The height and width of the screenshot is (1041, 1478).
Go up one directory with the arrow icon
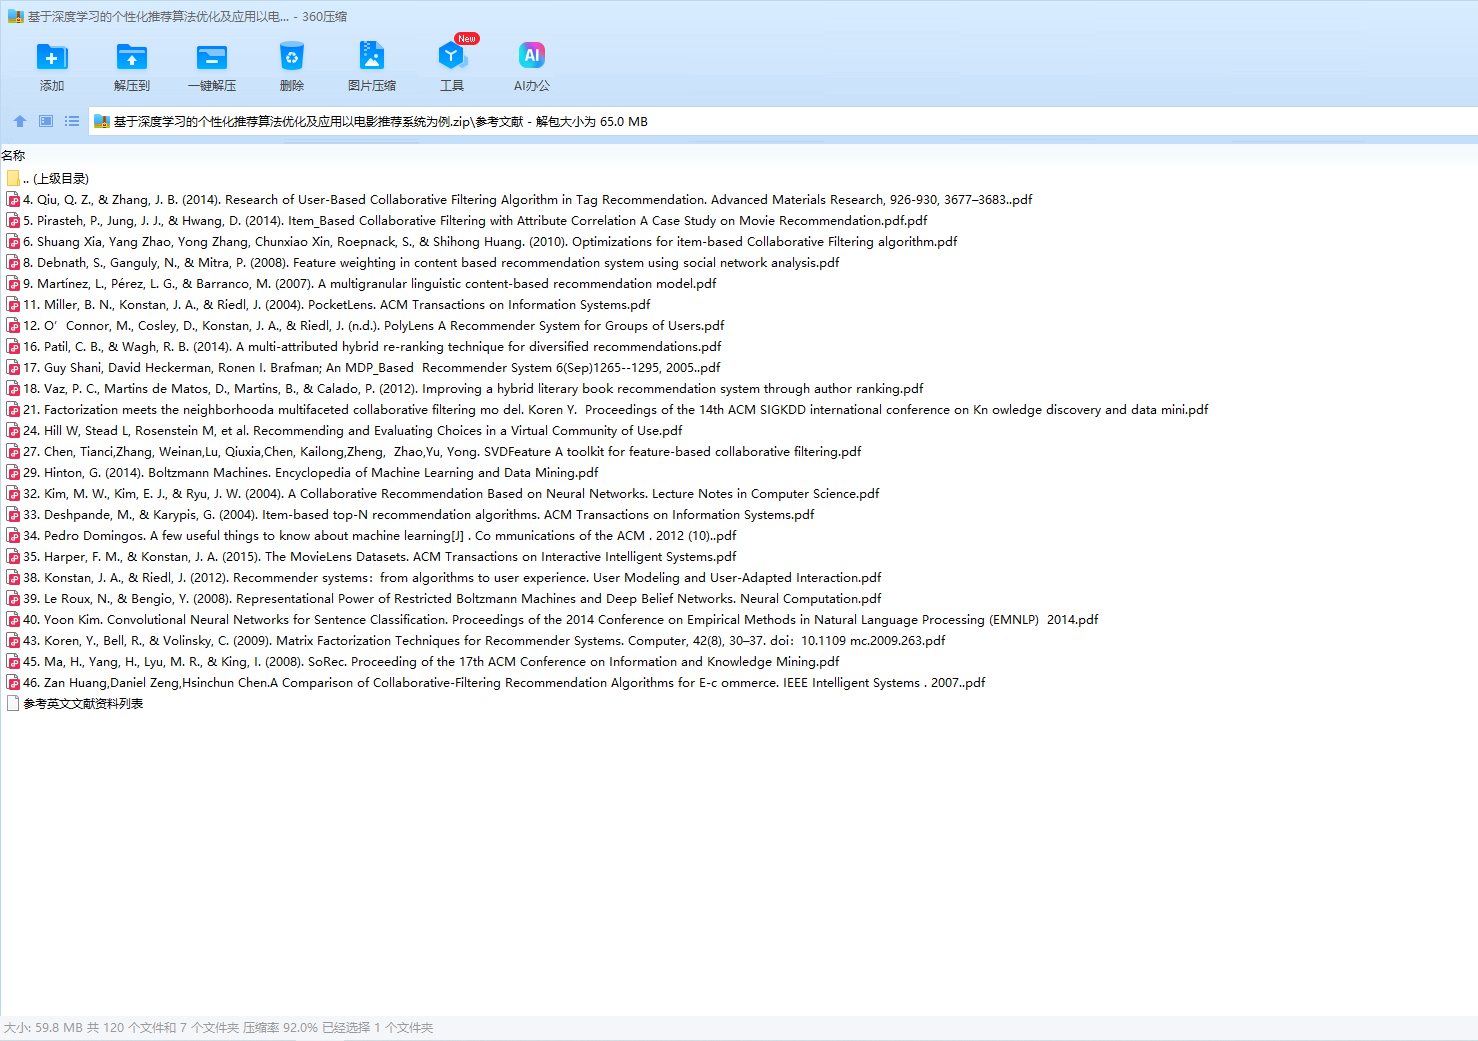pyautogui.click(x=20, y=121)
